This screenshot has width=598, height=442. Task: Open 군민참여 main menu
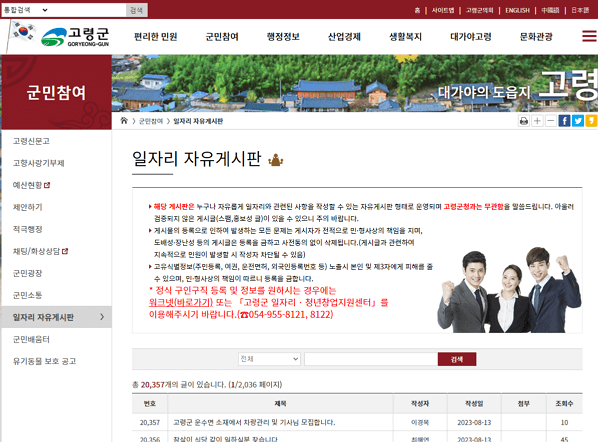(222, 37)
